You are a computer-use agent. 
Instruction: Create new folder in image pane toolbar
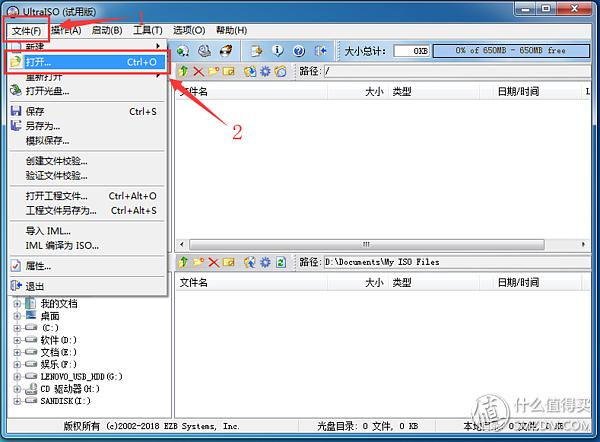[213, 71]
